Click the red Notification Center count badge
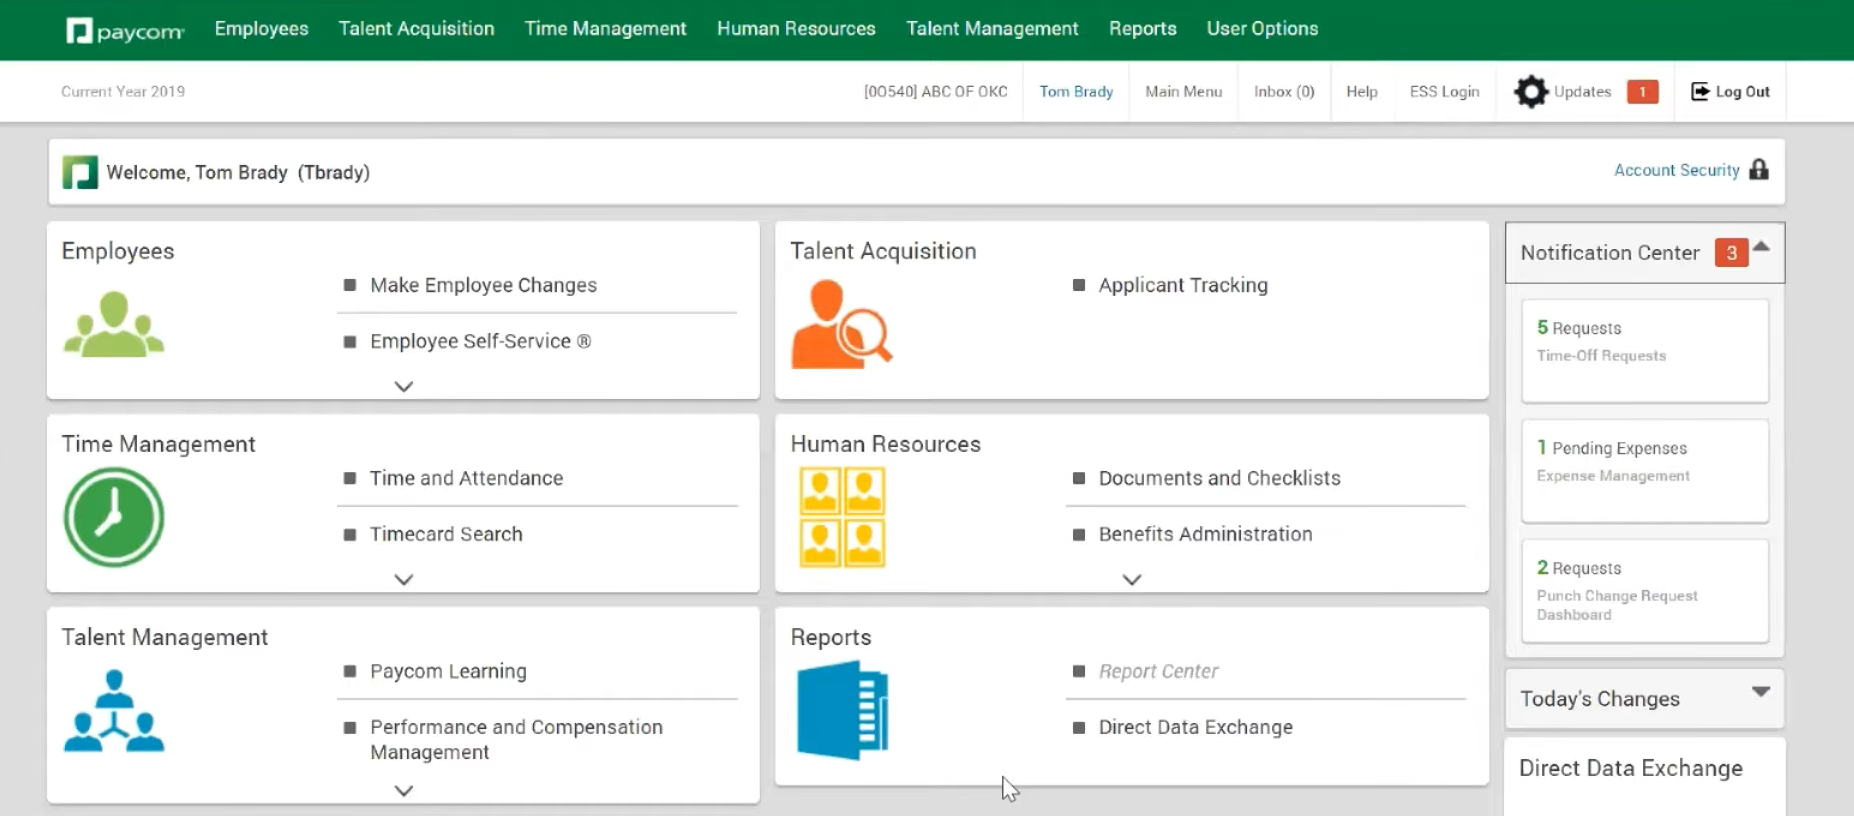Image resolution: width=1854 pixels, height=816 pixels. (1731, 253)
